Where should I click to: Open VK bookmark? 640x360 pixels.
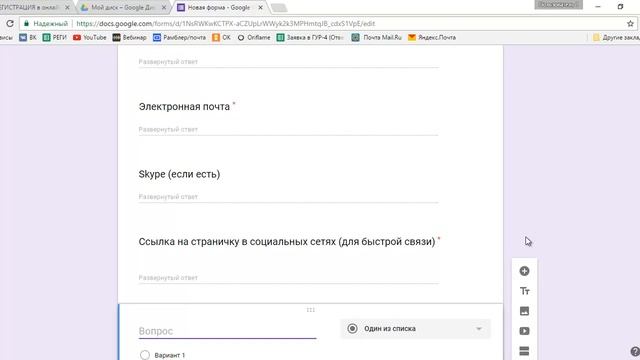point(28,38)
